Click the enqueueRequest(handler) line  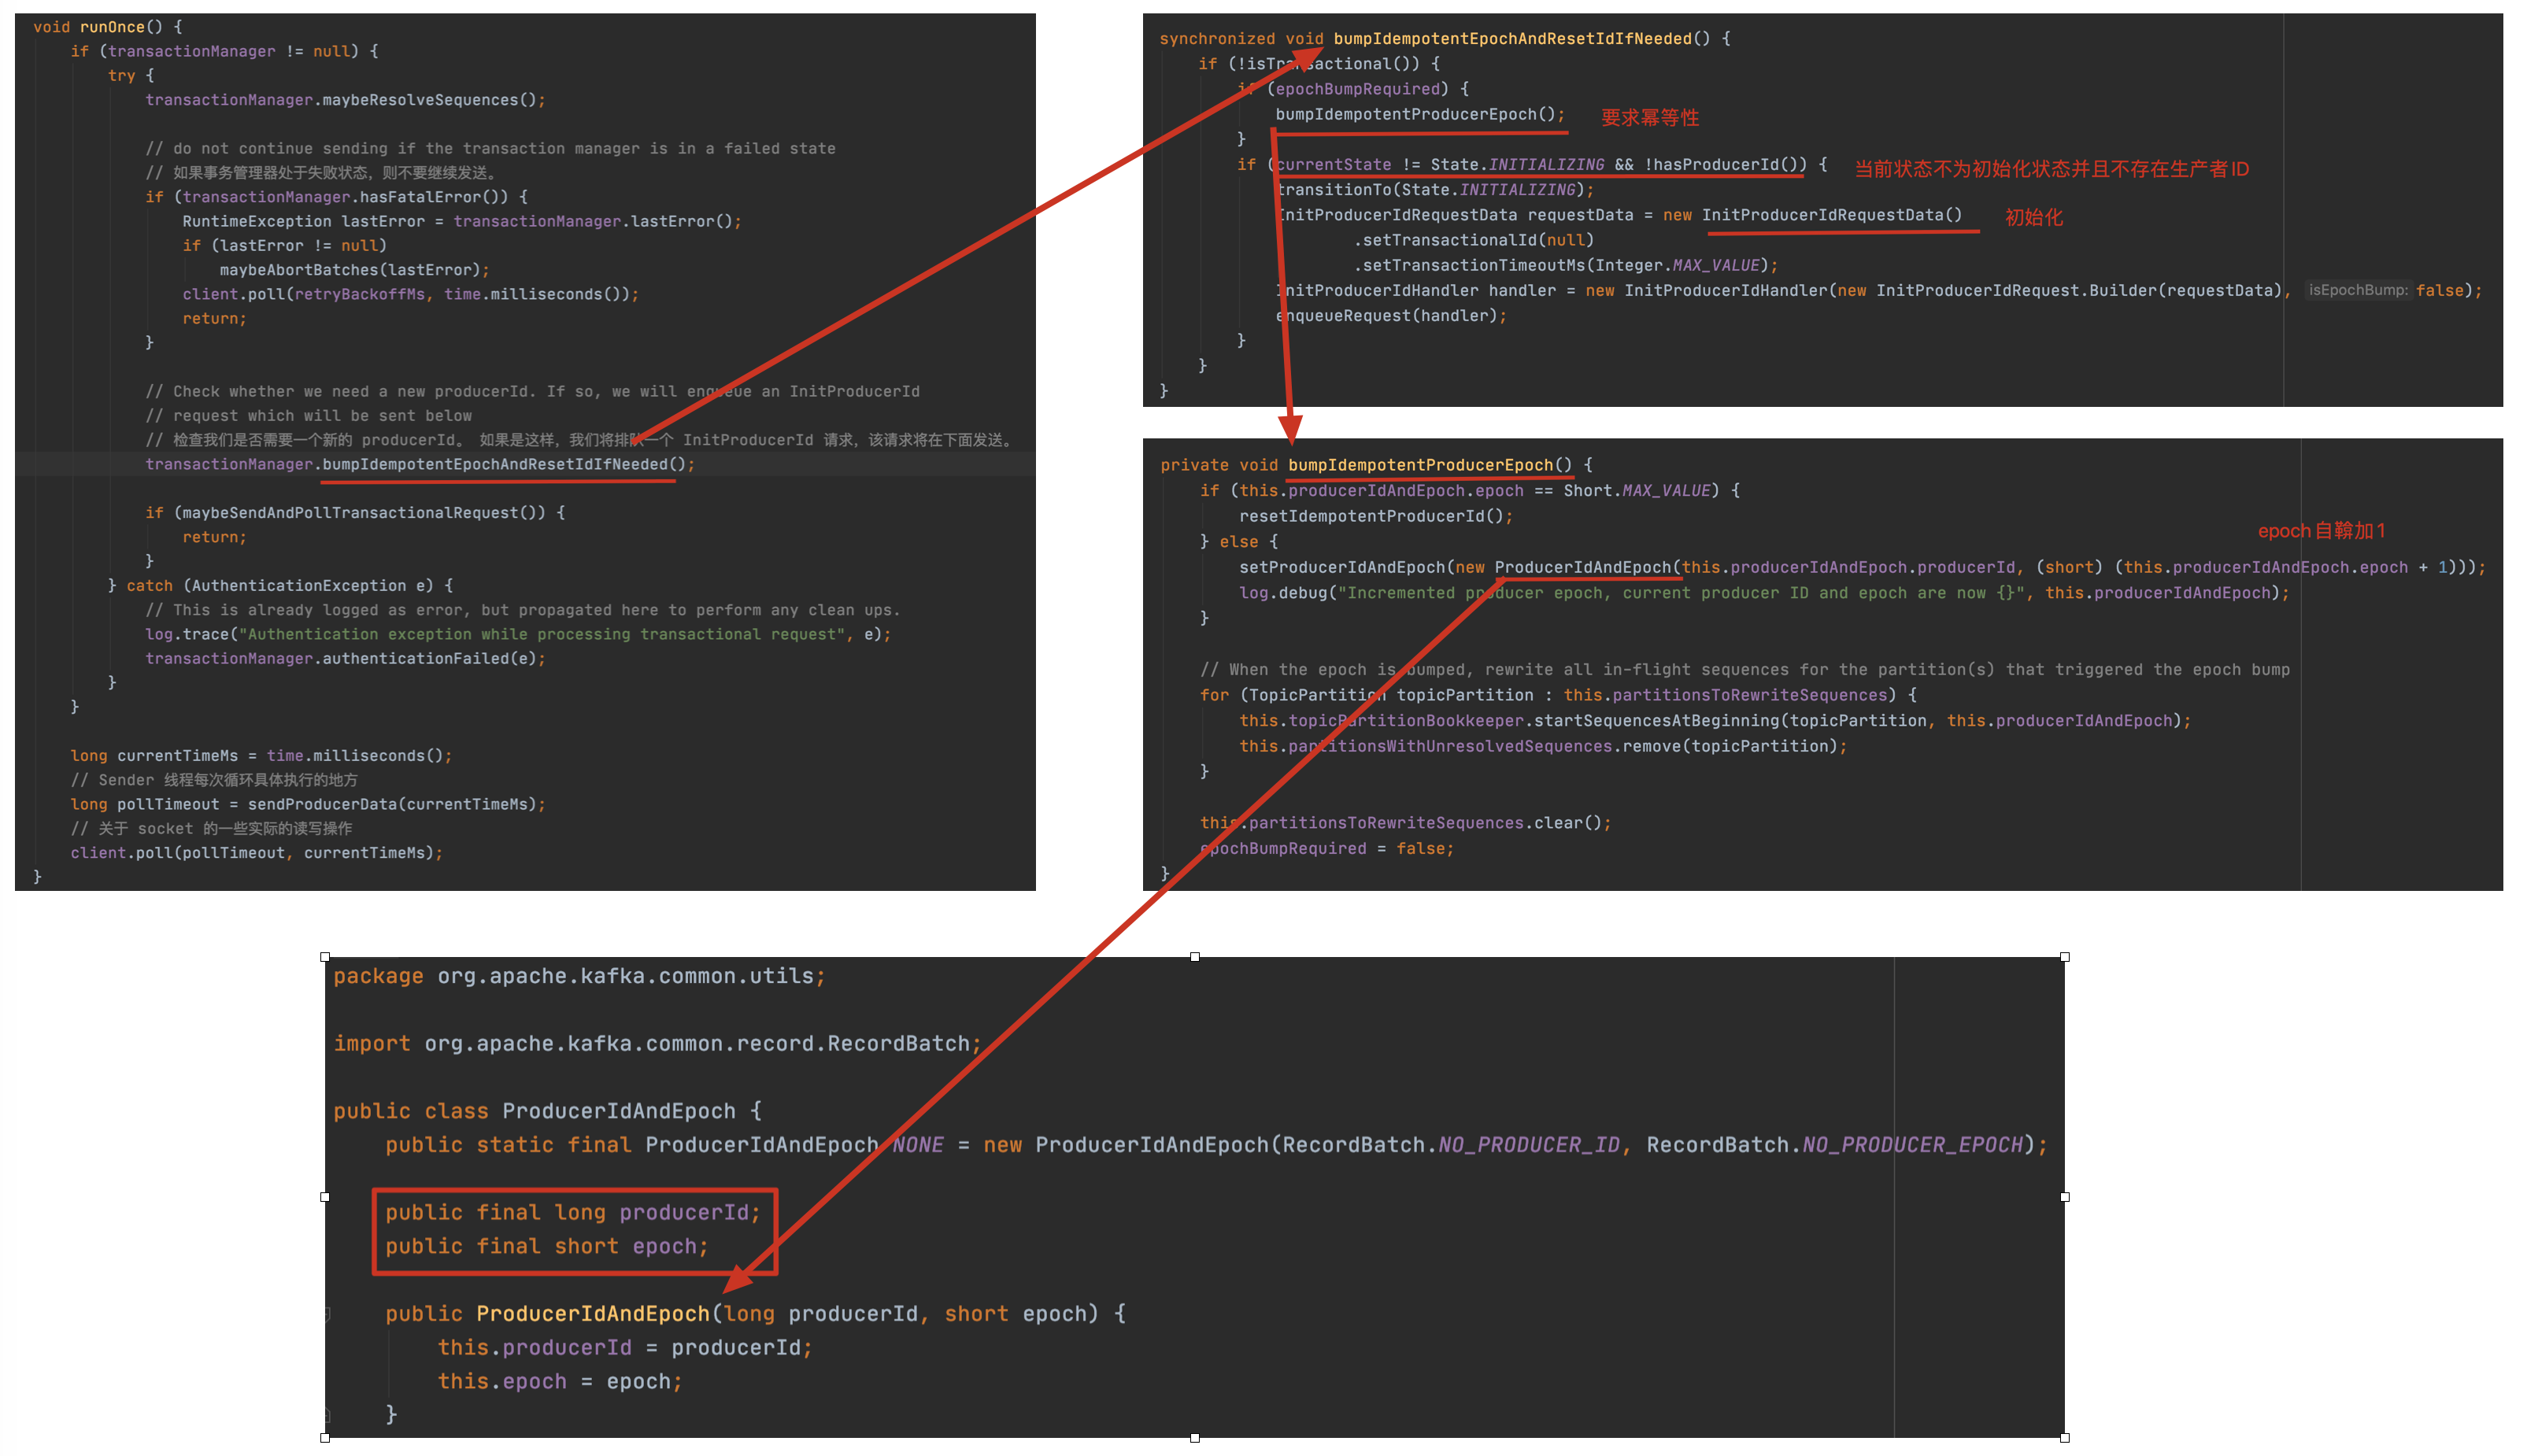click(1391, 316)
